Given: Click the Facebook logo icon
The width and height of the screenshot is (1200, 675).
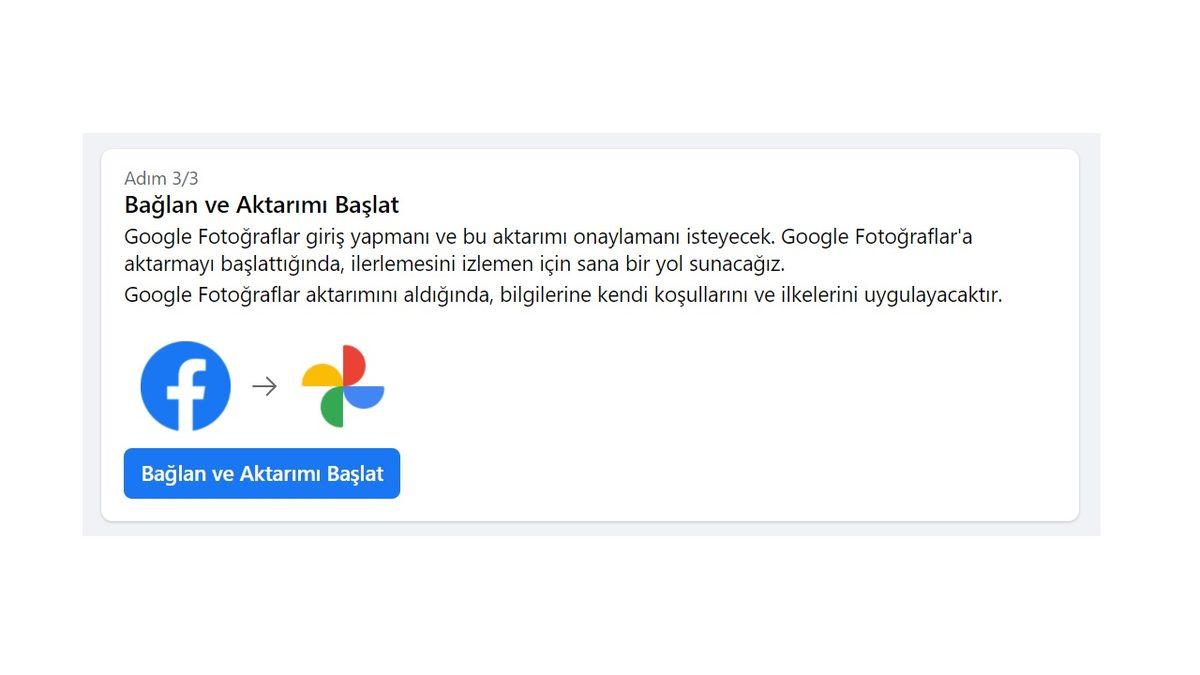Looking at the screenshot, I should 184,386.
